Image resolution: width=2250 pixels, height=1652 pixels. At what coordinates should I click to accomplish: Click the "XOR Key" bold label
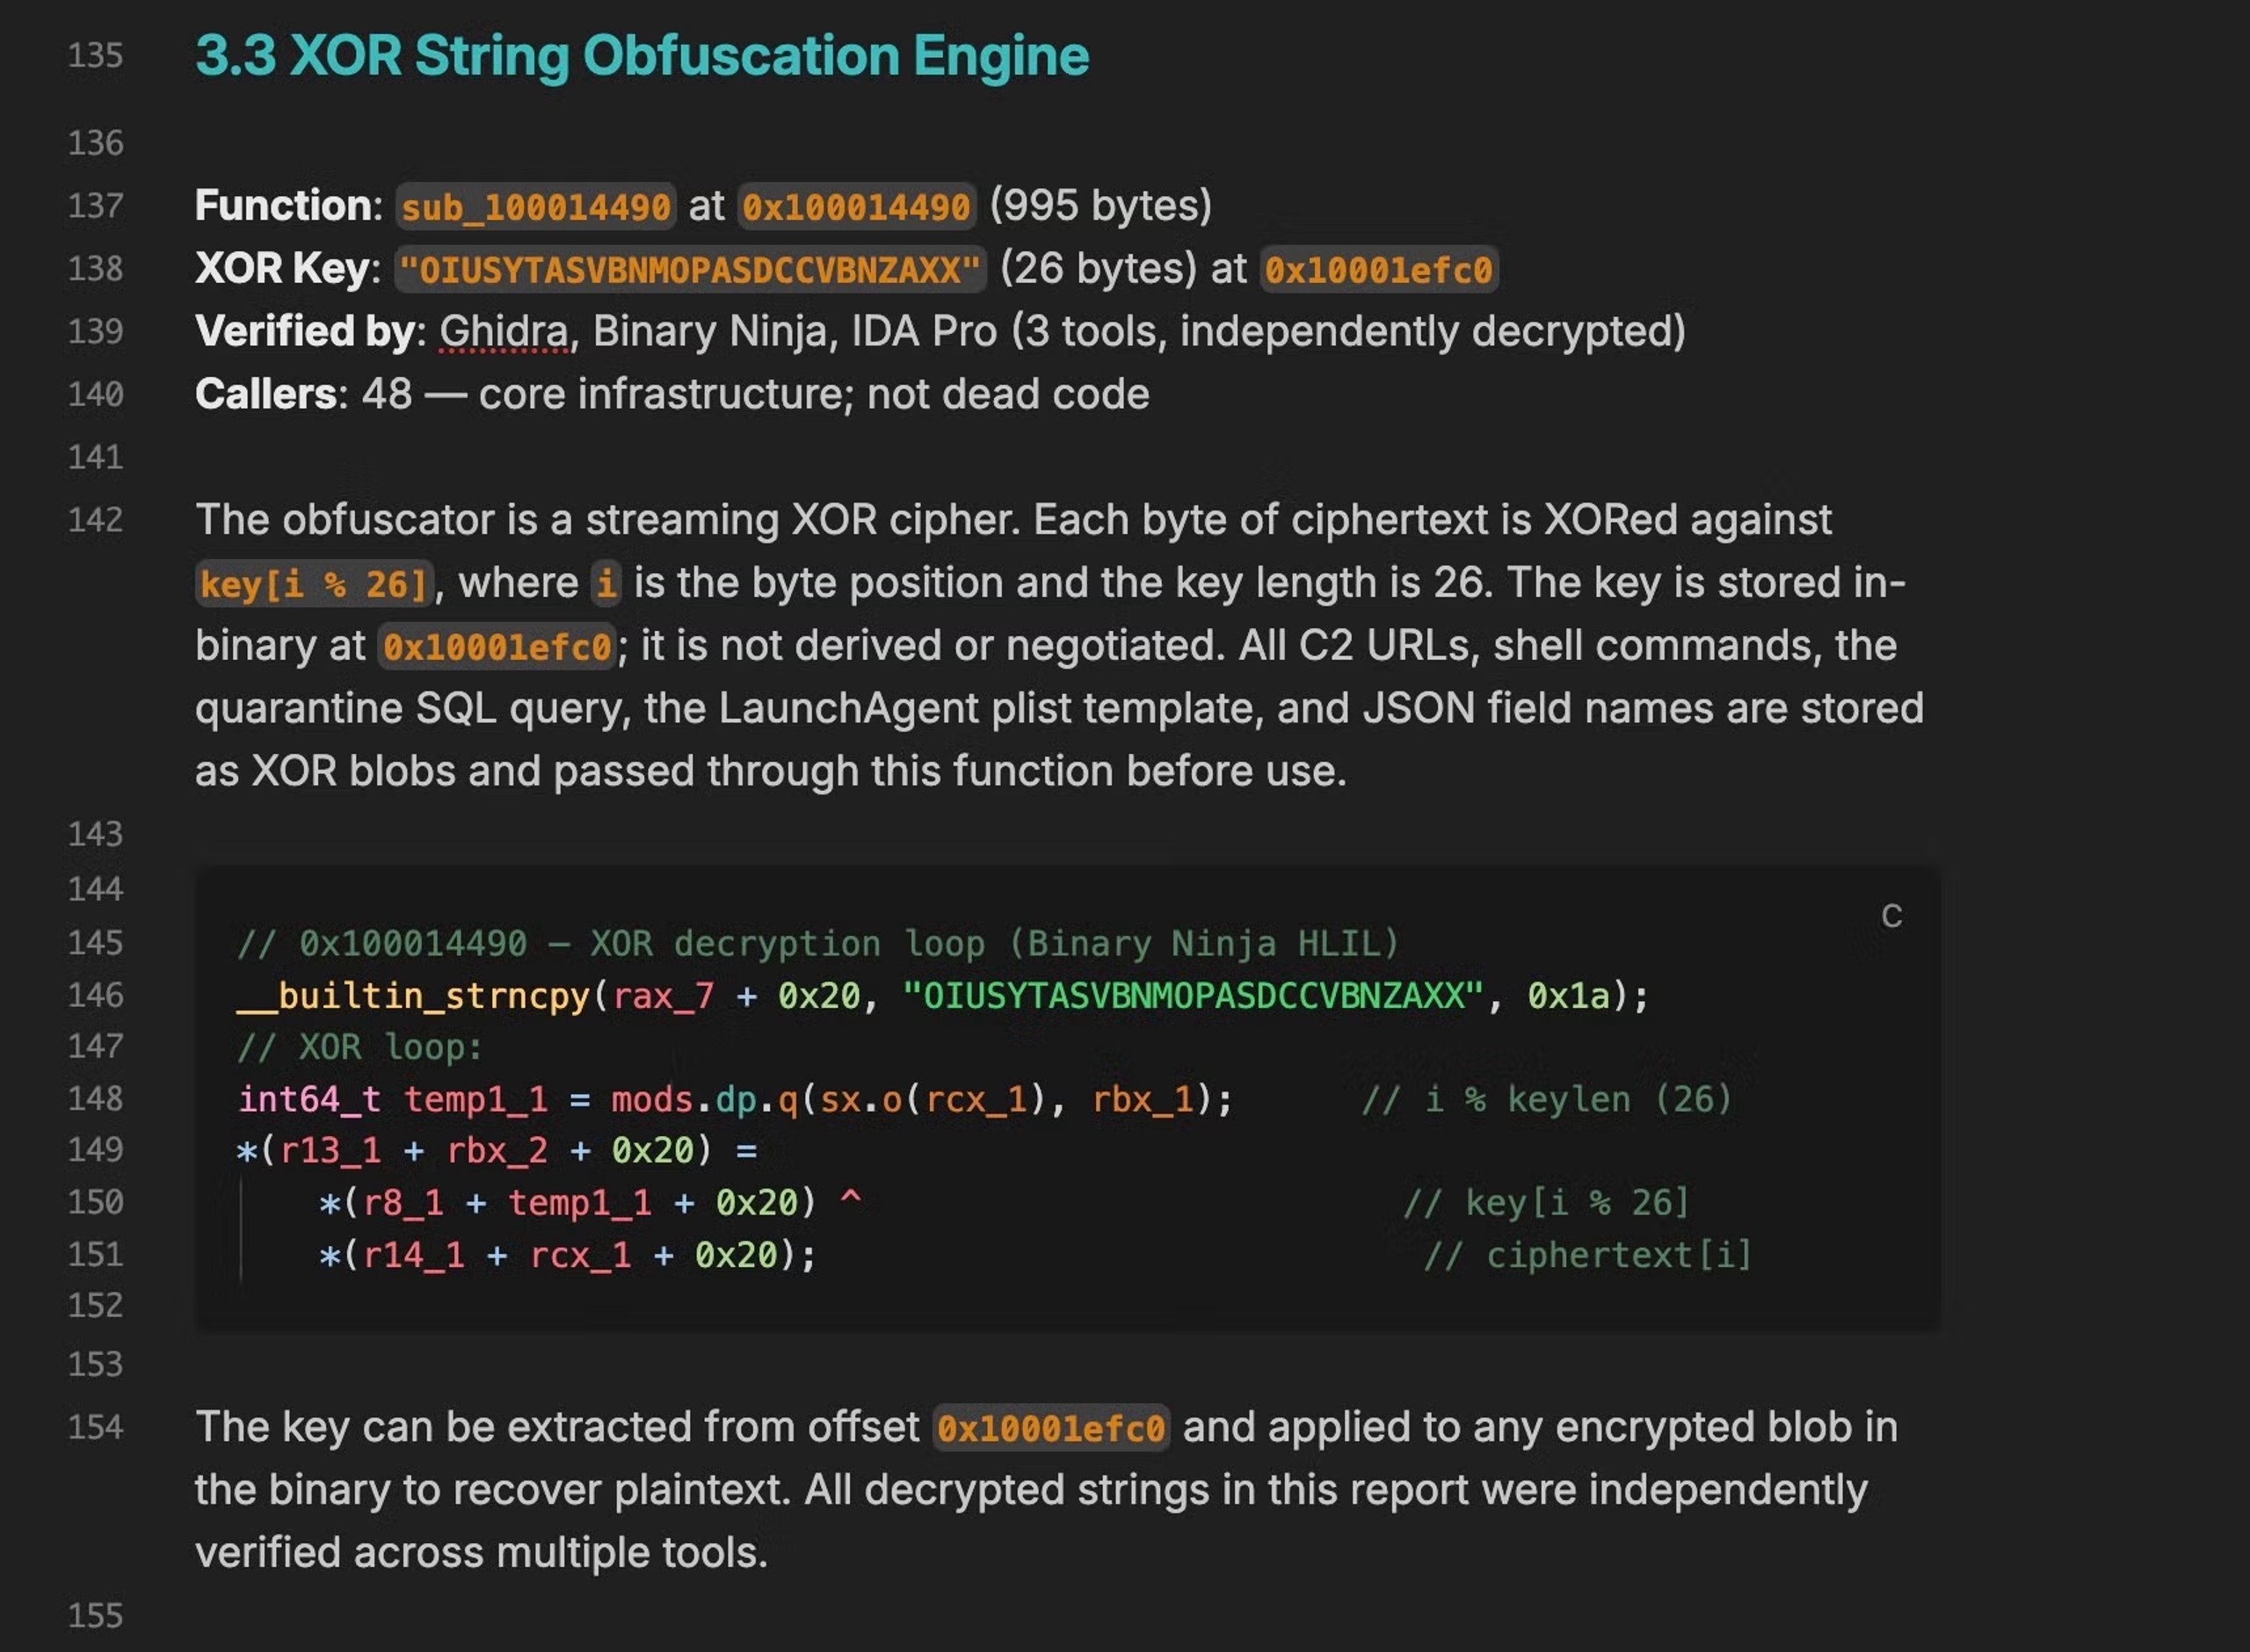(x=282, y=269)
